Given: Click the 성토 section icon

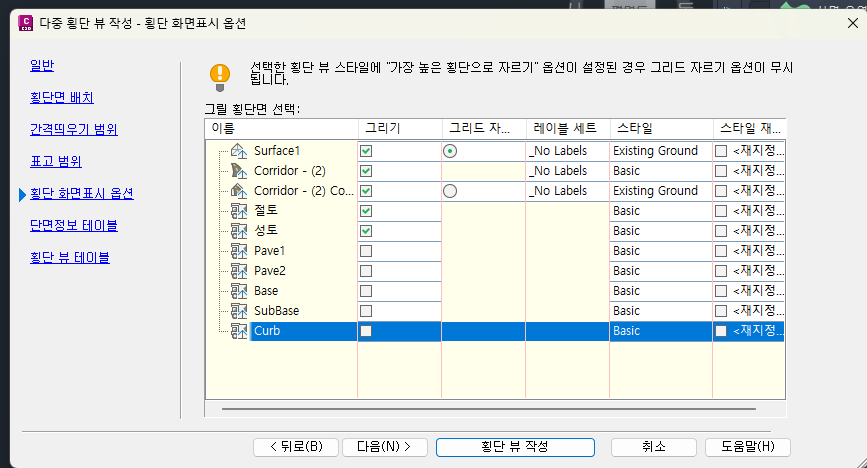Looking at the screenshot, I should point(239,231).
